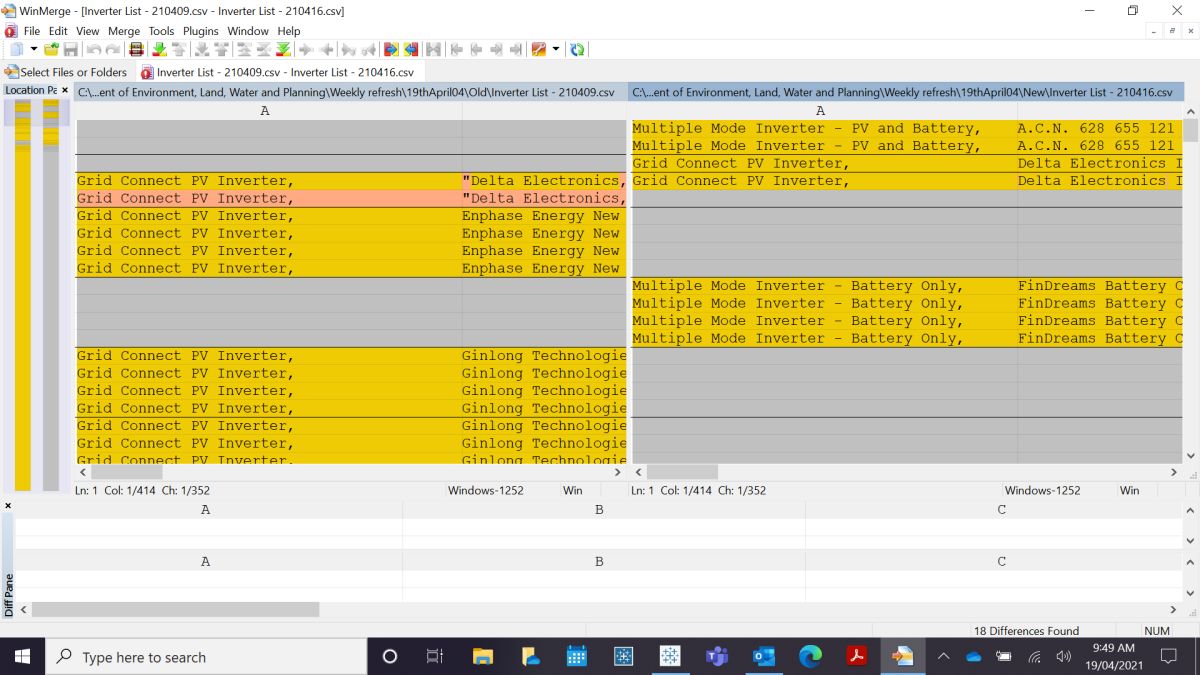Open the Help menu
The height and width of the screenshot is (675, 1200).
point(289,31)
